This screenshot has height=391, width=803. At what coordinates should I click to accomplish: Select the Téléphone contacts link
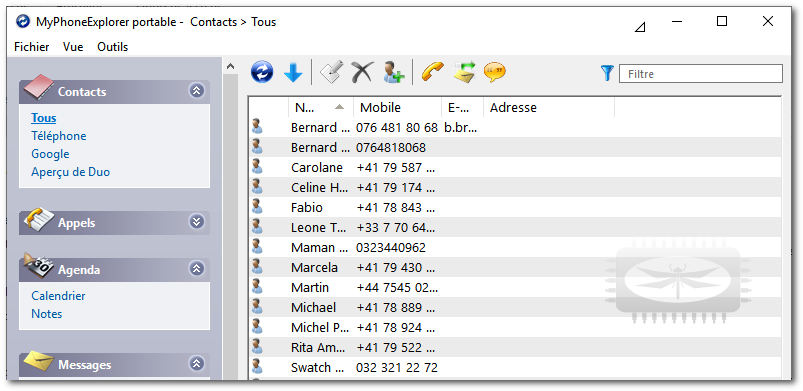point(59,136)
